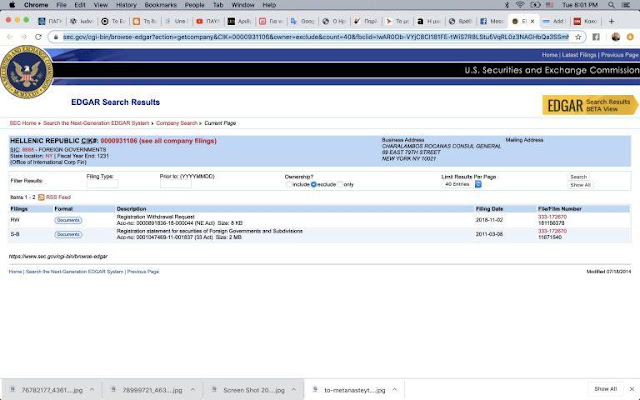Image resolution: width=640 pixels, height=400 pixels.
Task: Open the 40 Entries results dropdown
Action: (x=462, y=184)
